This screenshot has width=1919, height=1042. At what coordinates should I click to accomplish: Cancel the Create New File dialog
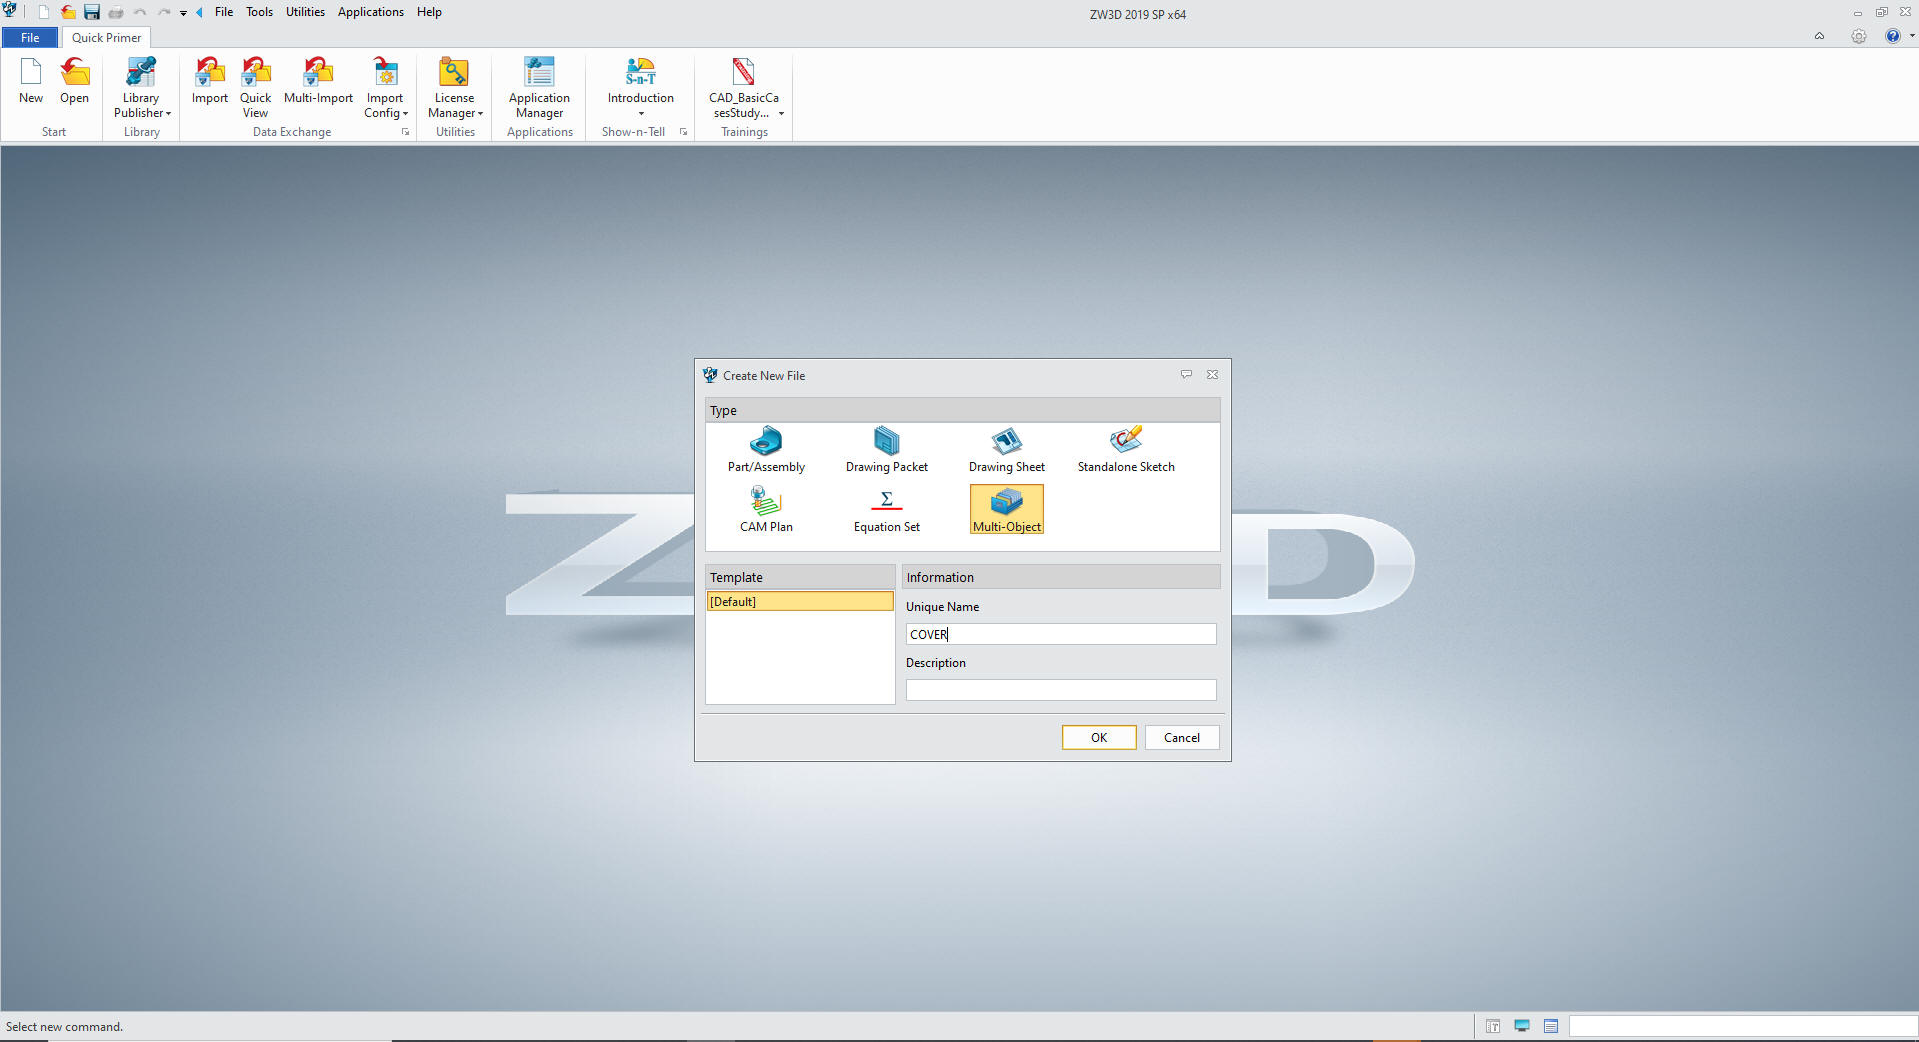pyautogui.click(x=1181, y=737)
